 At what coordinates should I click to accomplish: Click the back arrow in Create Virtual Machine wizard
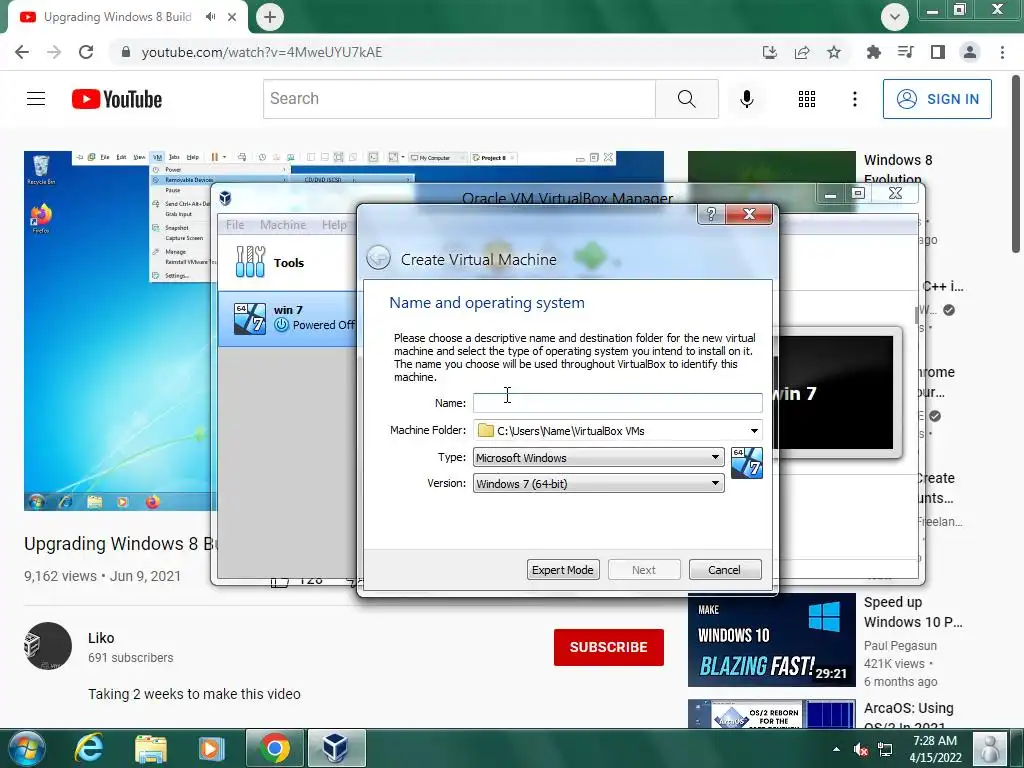click(378, 258)
